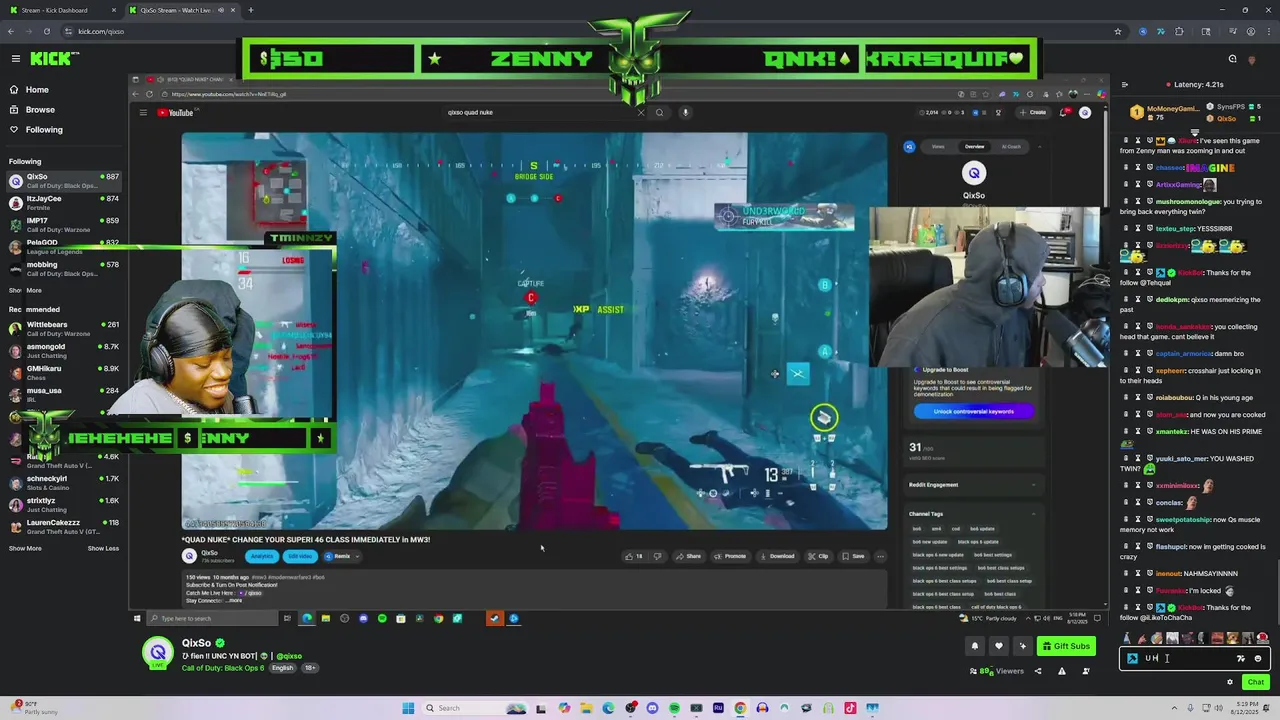The height and width of the screenshot is (720, 1280).
Task: Open the chat emote picker icon
Action: coord(1258,659)
